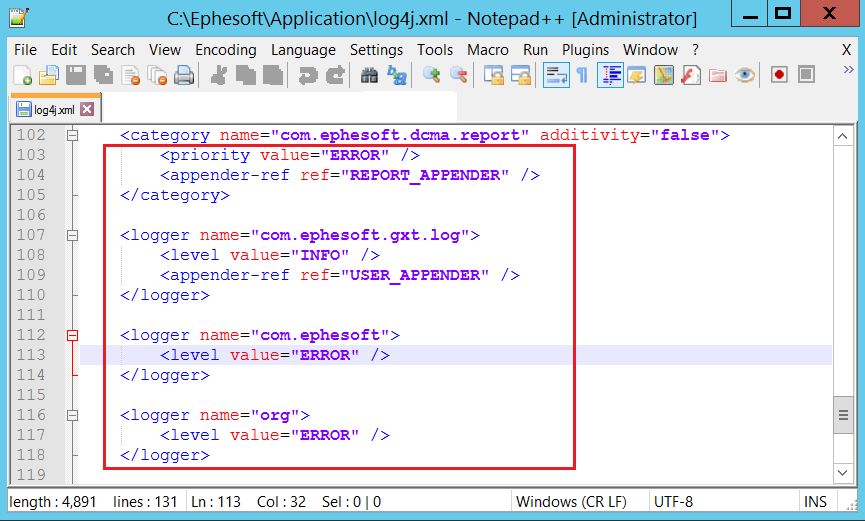Open the Settings menu
The height and width of the screenshot is (521, 865).
tap(376, 50)
